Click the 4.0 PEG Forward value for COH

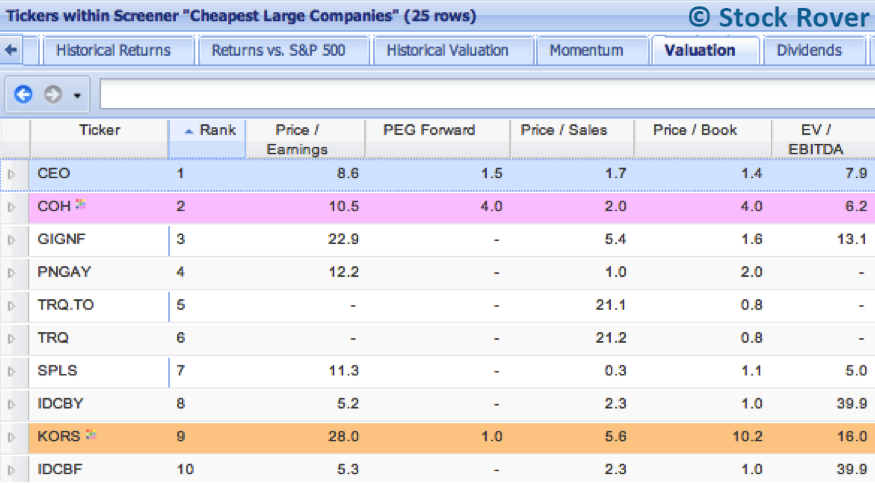[492, 207]
